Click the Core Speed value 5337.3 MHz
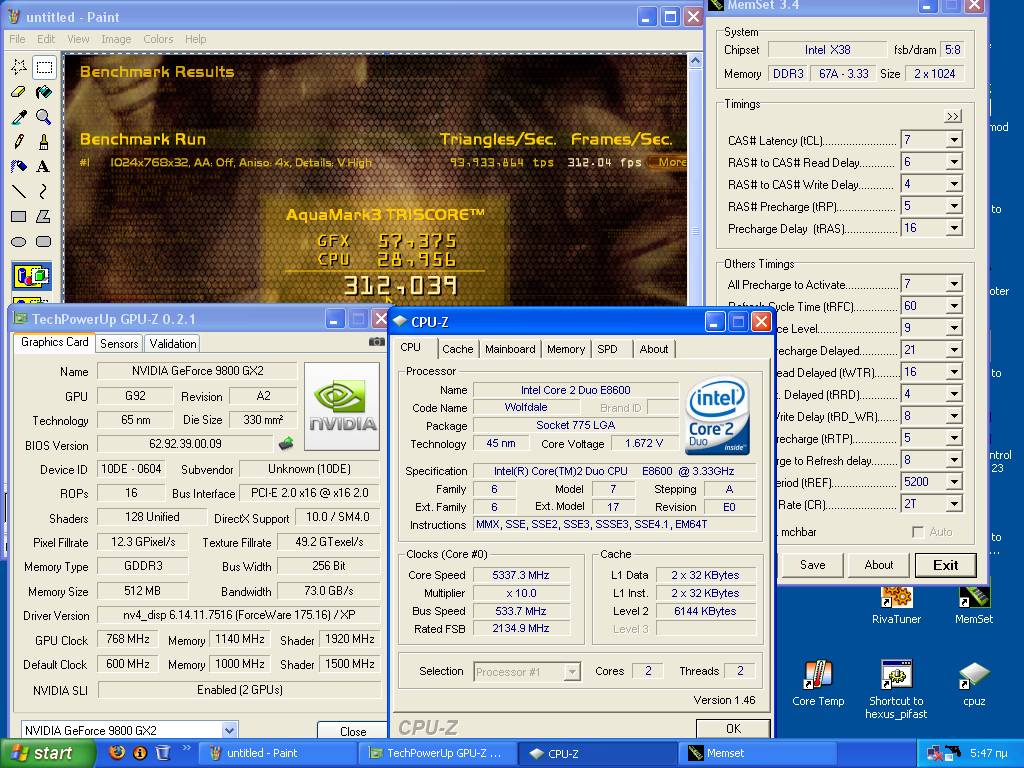 521,575
